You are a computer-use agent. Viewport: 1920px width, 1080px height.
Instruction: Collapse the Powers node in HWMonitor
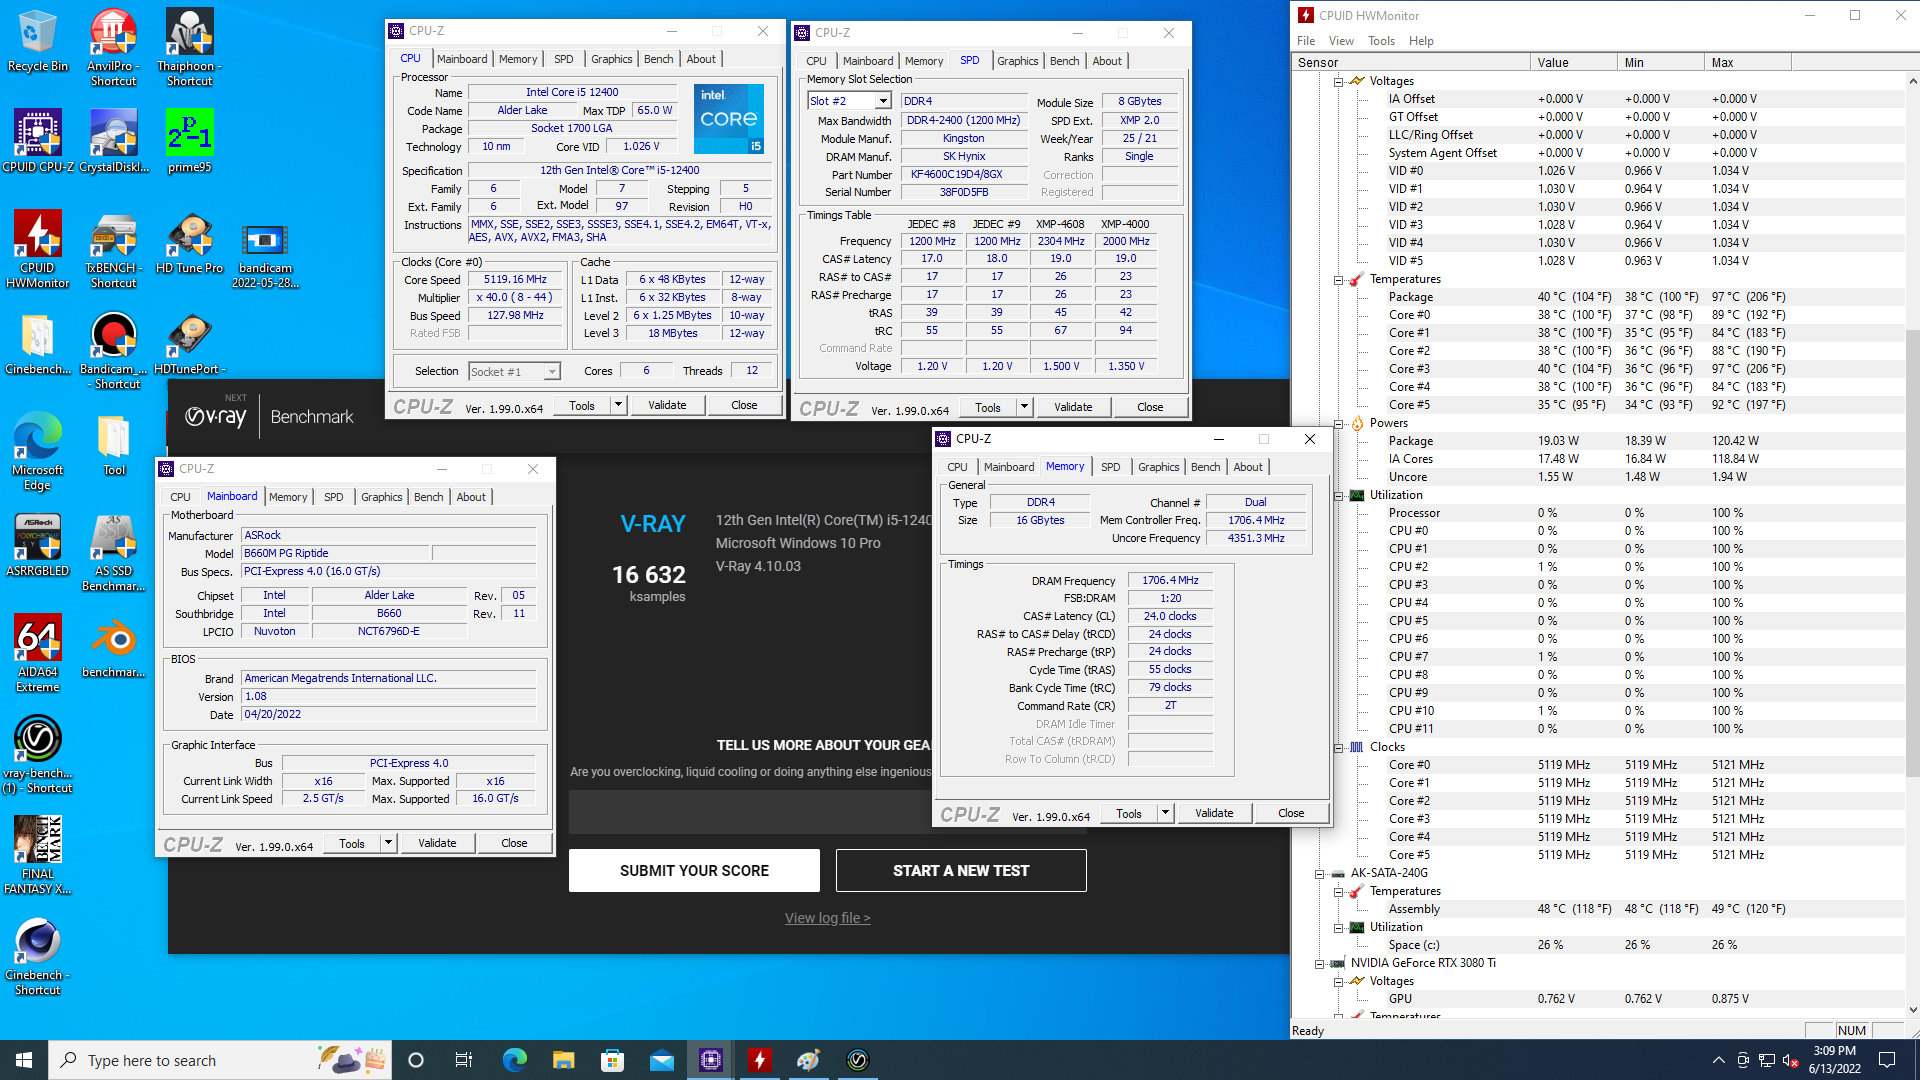pyautogui.click(x=1338, y=423)
